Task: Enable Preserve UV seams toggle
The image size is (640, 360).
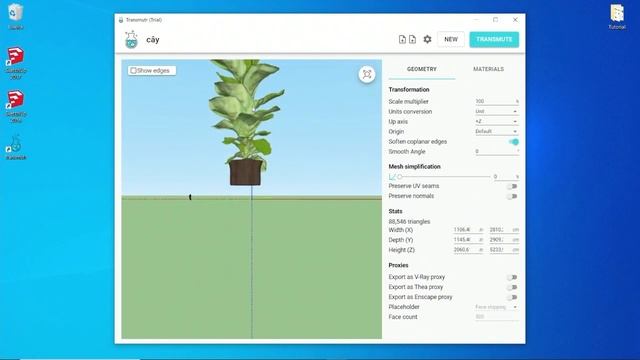Action: click(x=512, y=186)
